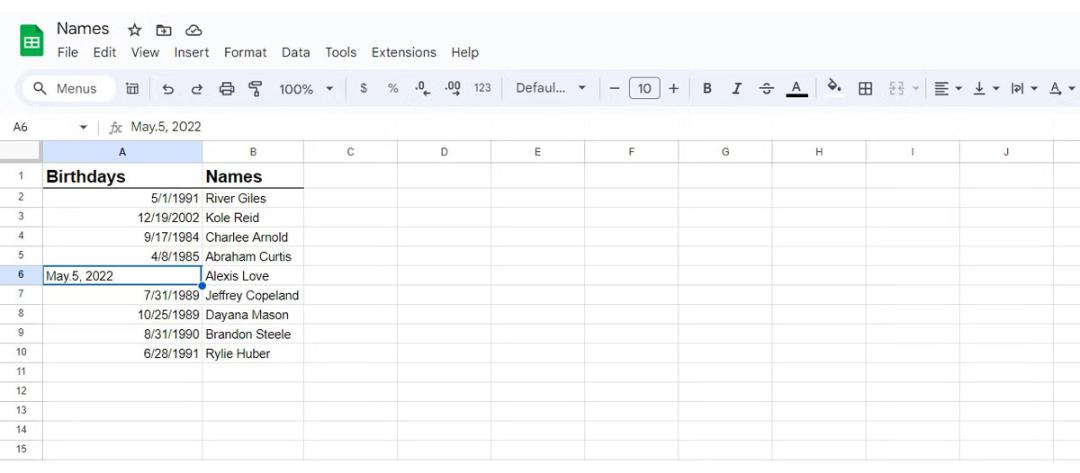
Task: Toggle italic formatting
Action: click(x=736, y=88)
